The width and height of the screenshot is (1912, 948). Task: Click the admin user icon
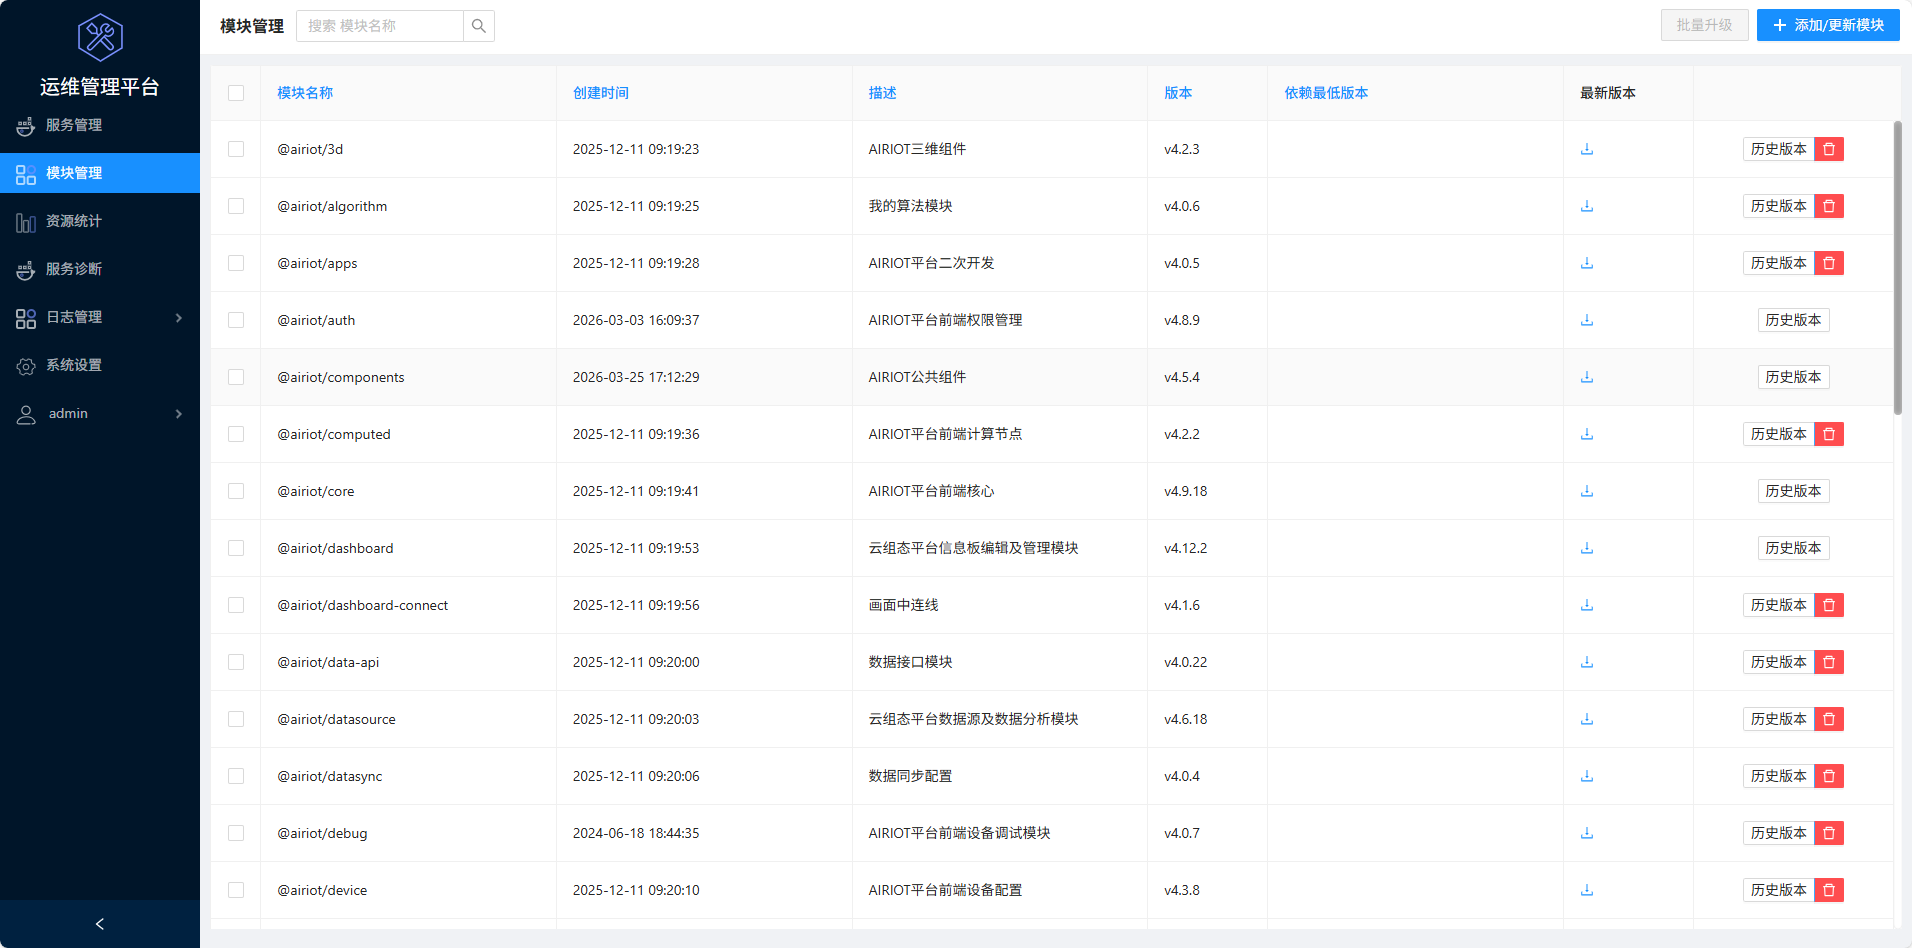point(25,413)
